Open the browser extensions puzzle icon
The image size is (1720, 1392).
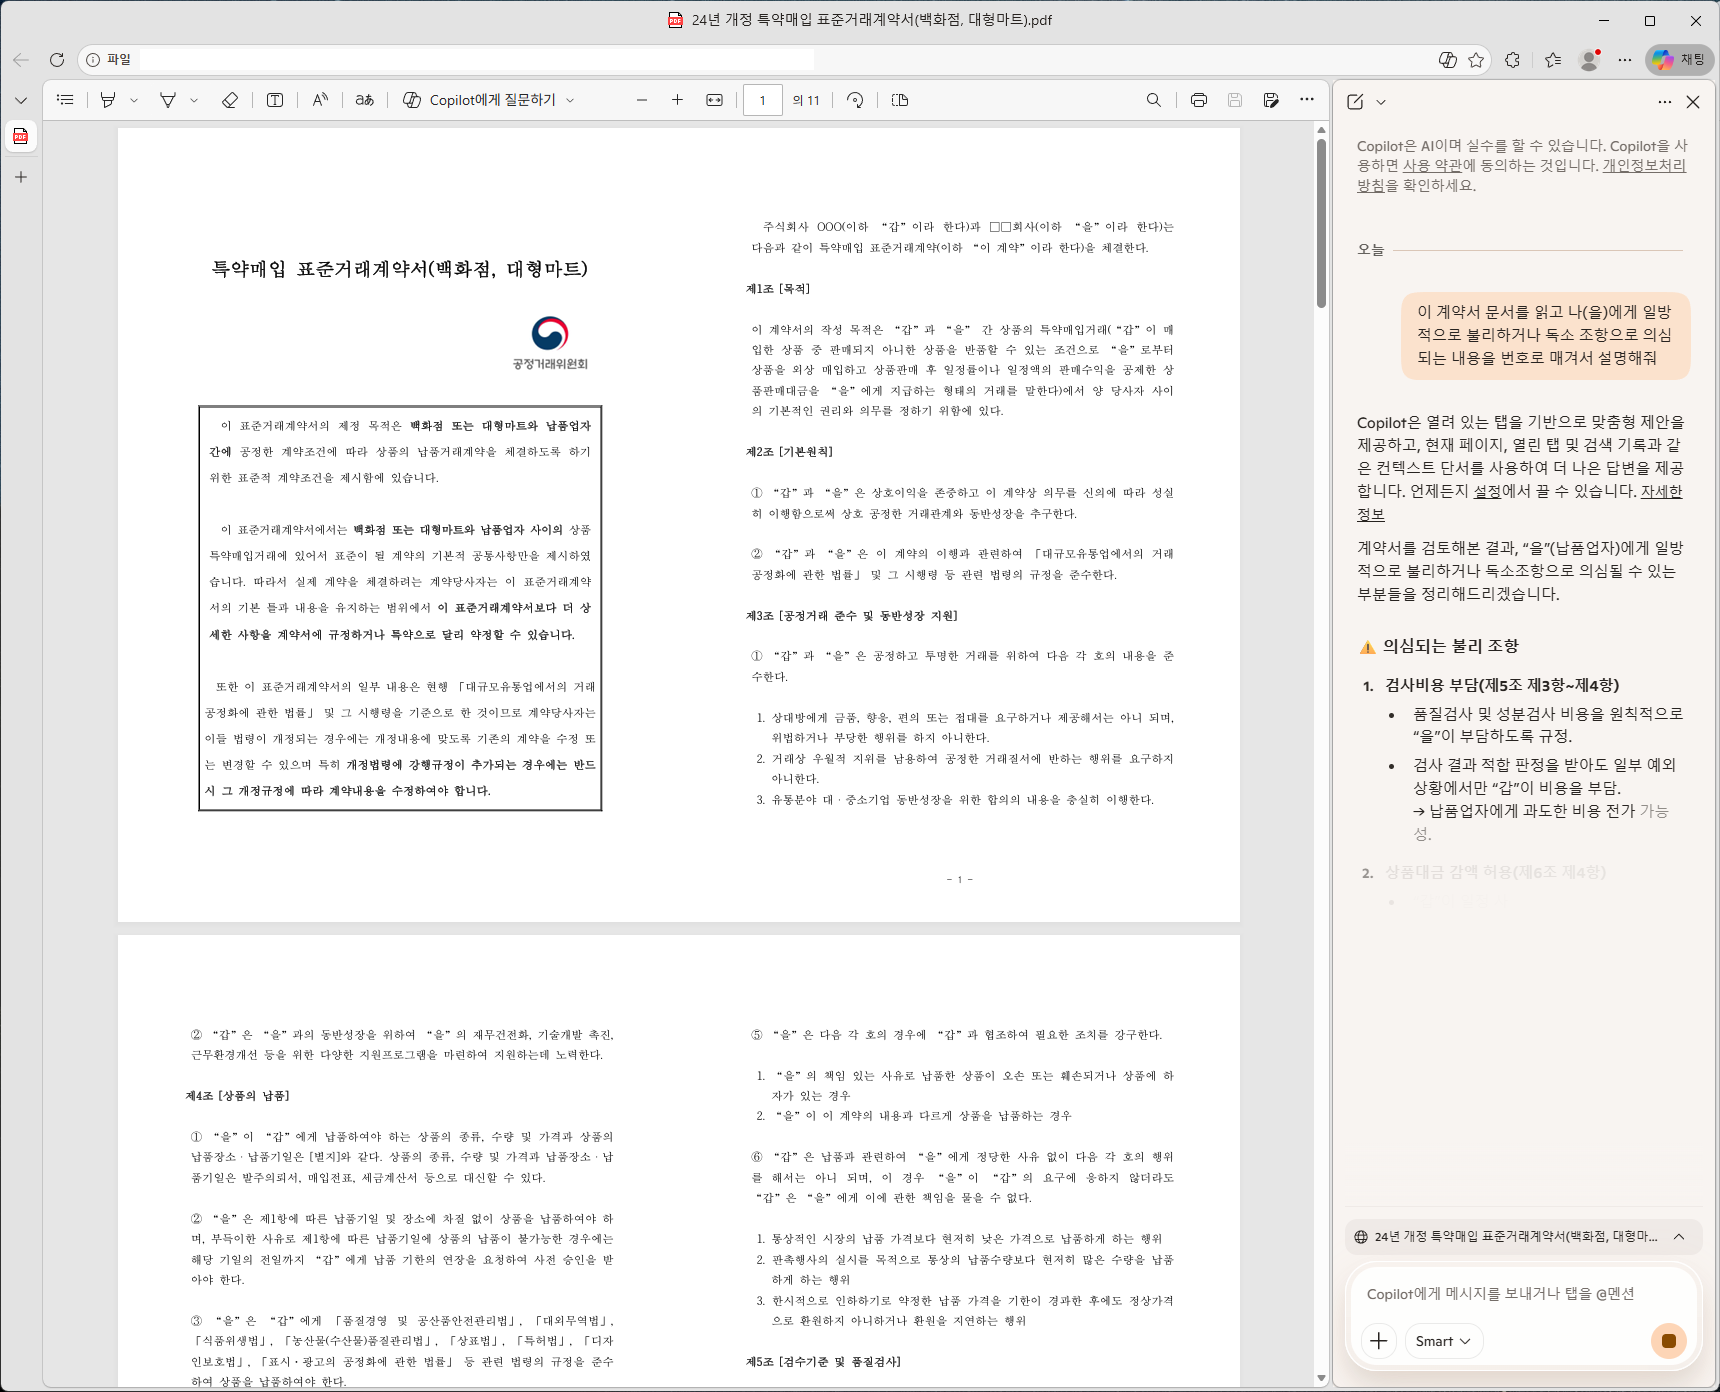pyautogui.click(x=1512, y=60)
